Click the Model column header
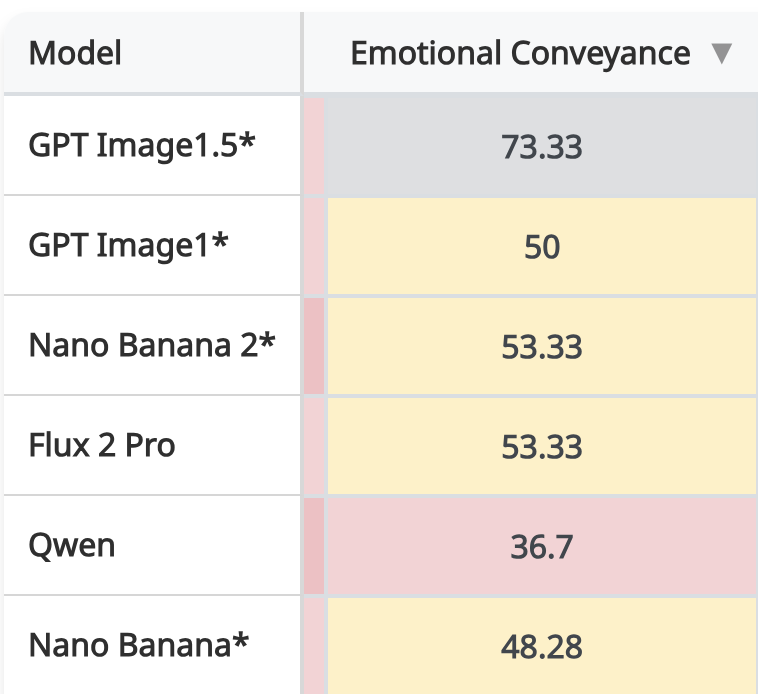Screen dimensions: 758x694 152,52
